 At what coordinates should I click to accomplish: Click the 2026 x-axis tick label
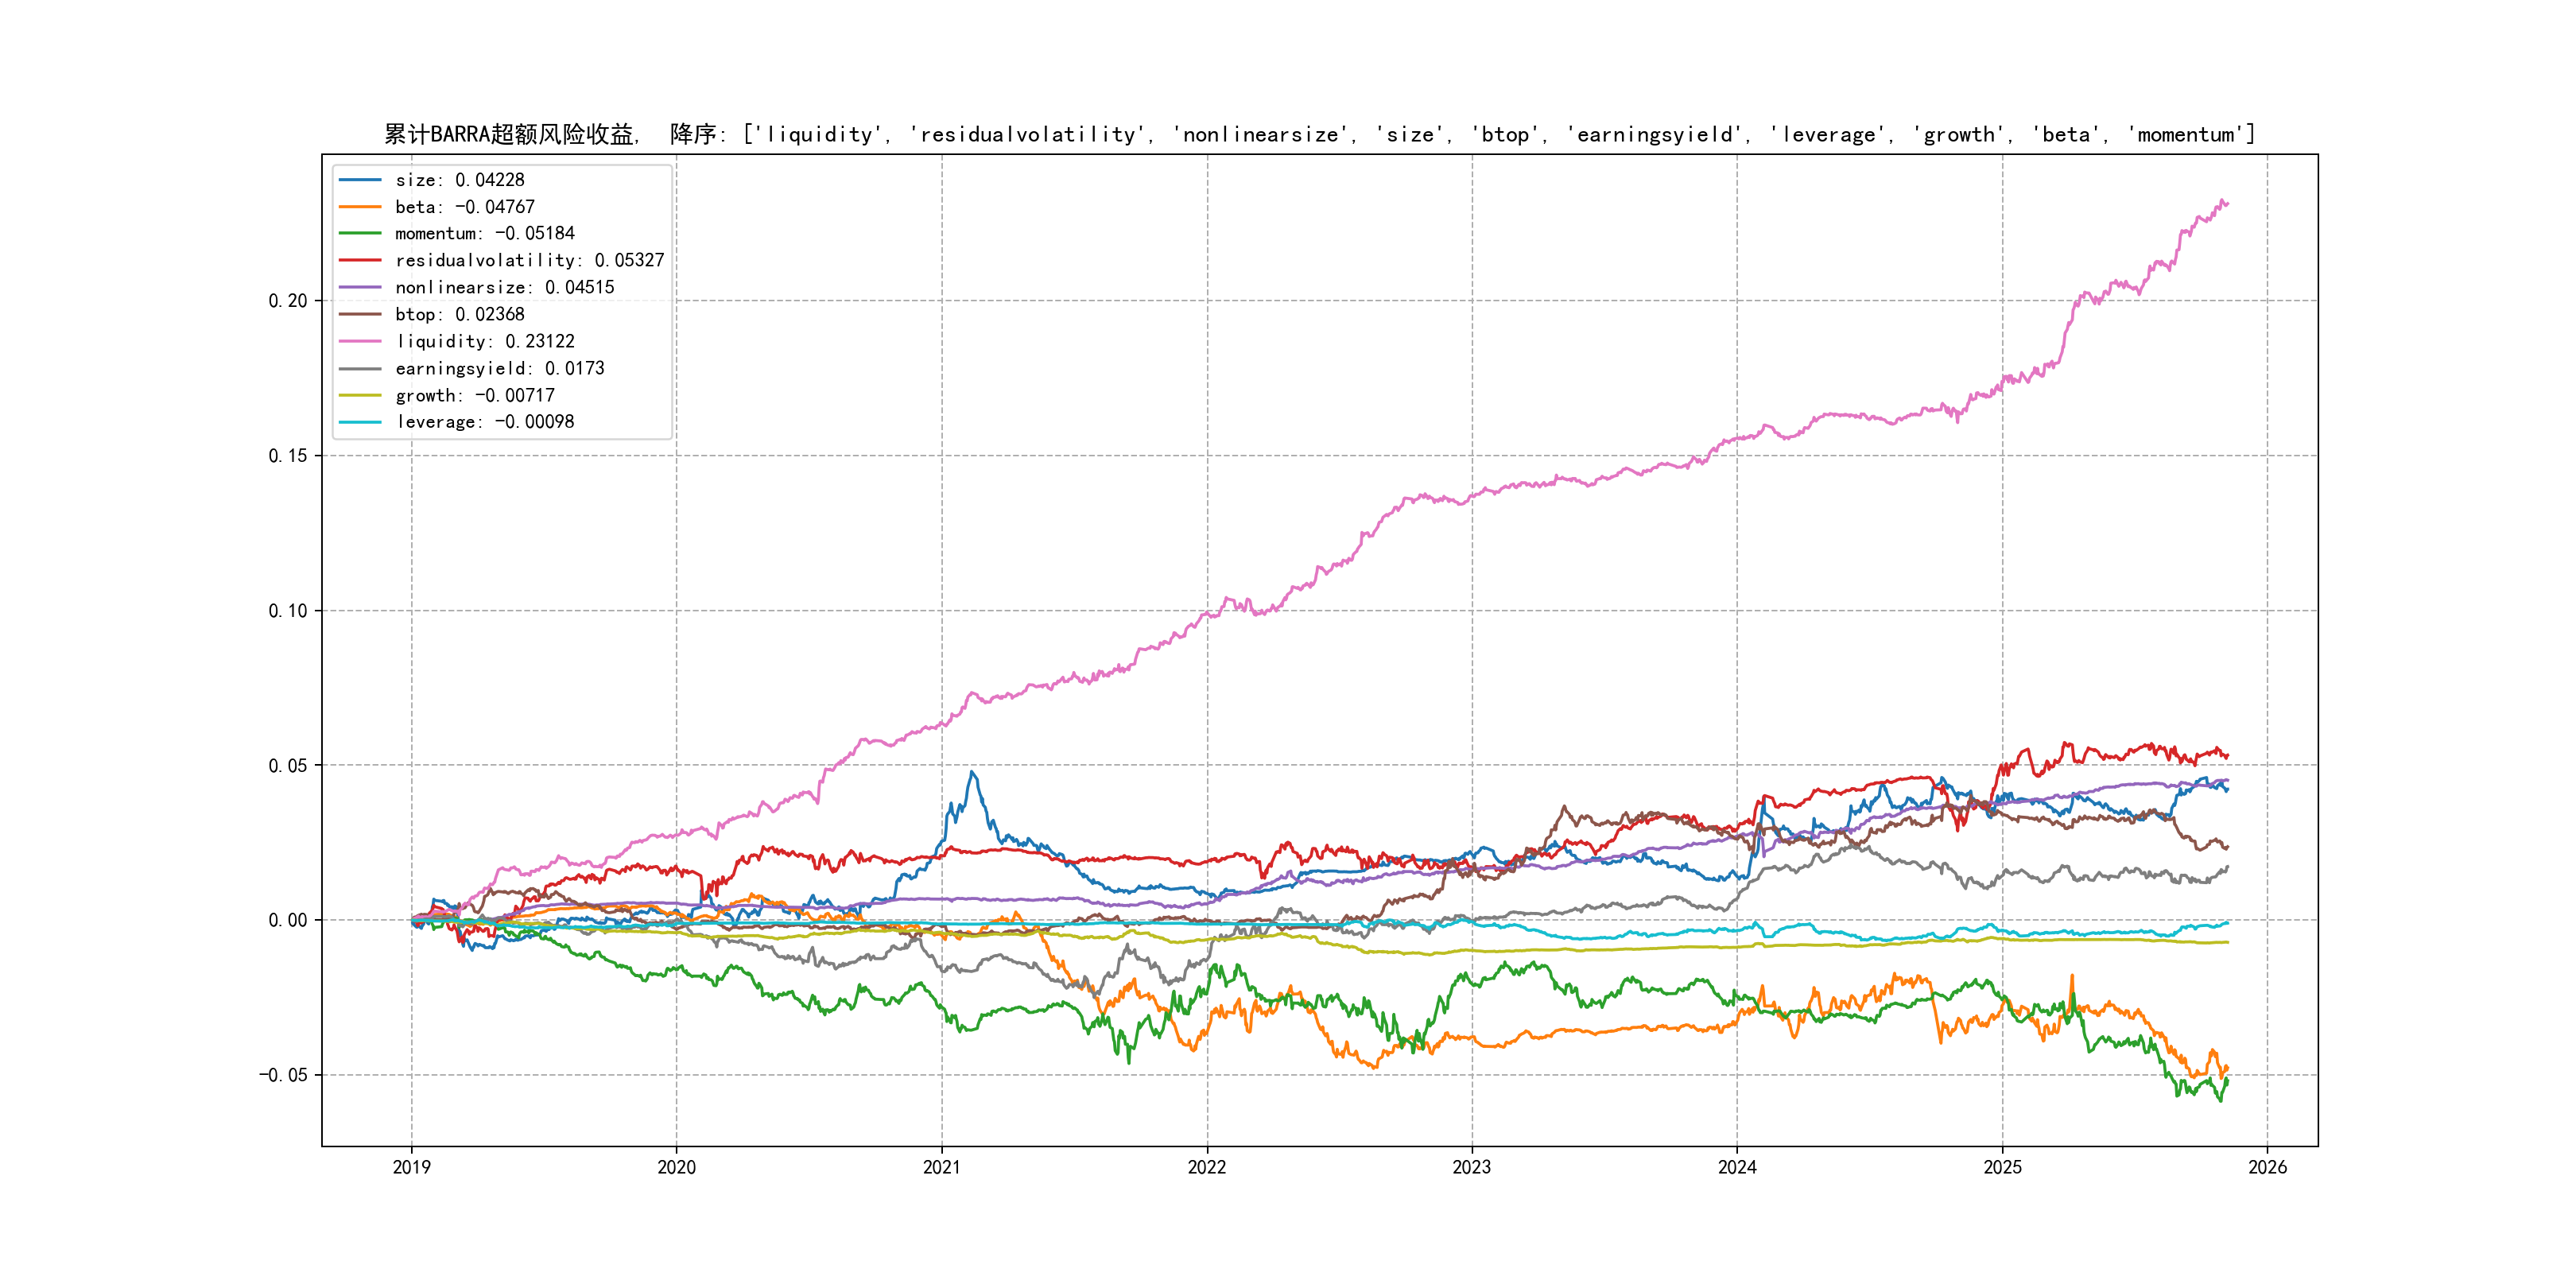point(2267,1167)
